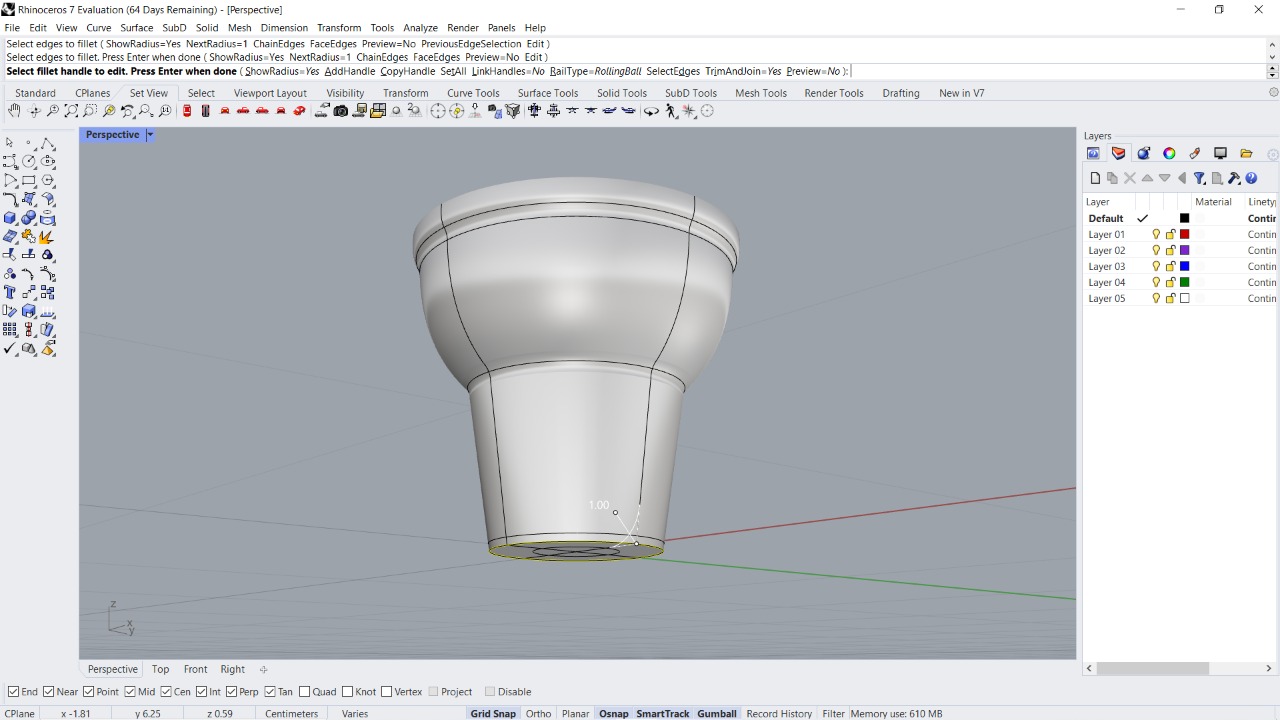The image size is (1280, 720).
Task: Change Layer 04 green color swatch
Action: point(1185,282)
